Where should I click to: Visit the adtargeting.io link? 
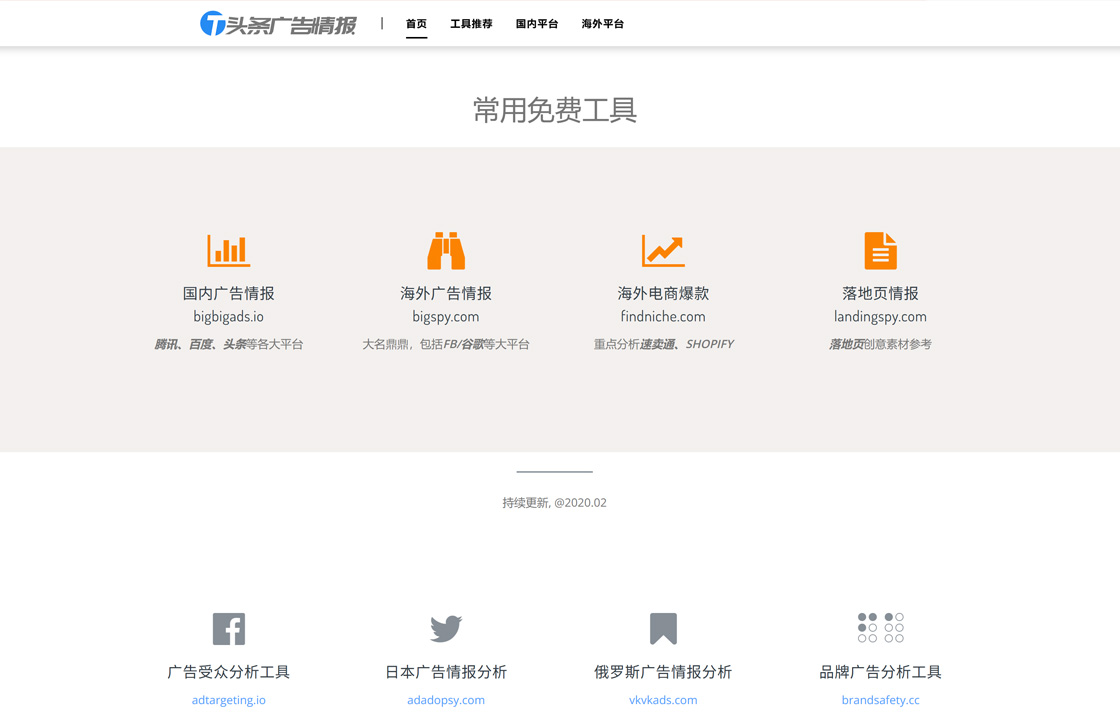[x=229, y=700]
